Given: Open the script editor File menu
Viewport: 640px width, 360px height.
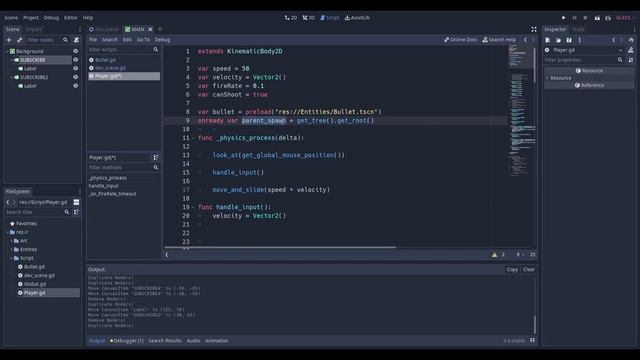Looking at the screenshot, I should (93, 40).
